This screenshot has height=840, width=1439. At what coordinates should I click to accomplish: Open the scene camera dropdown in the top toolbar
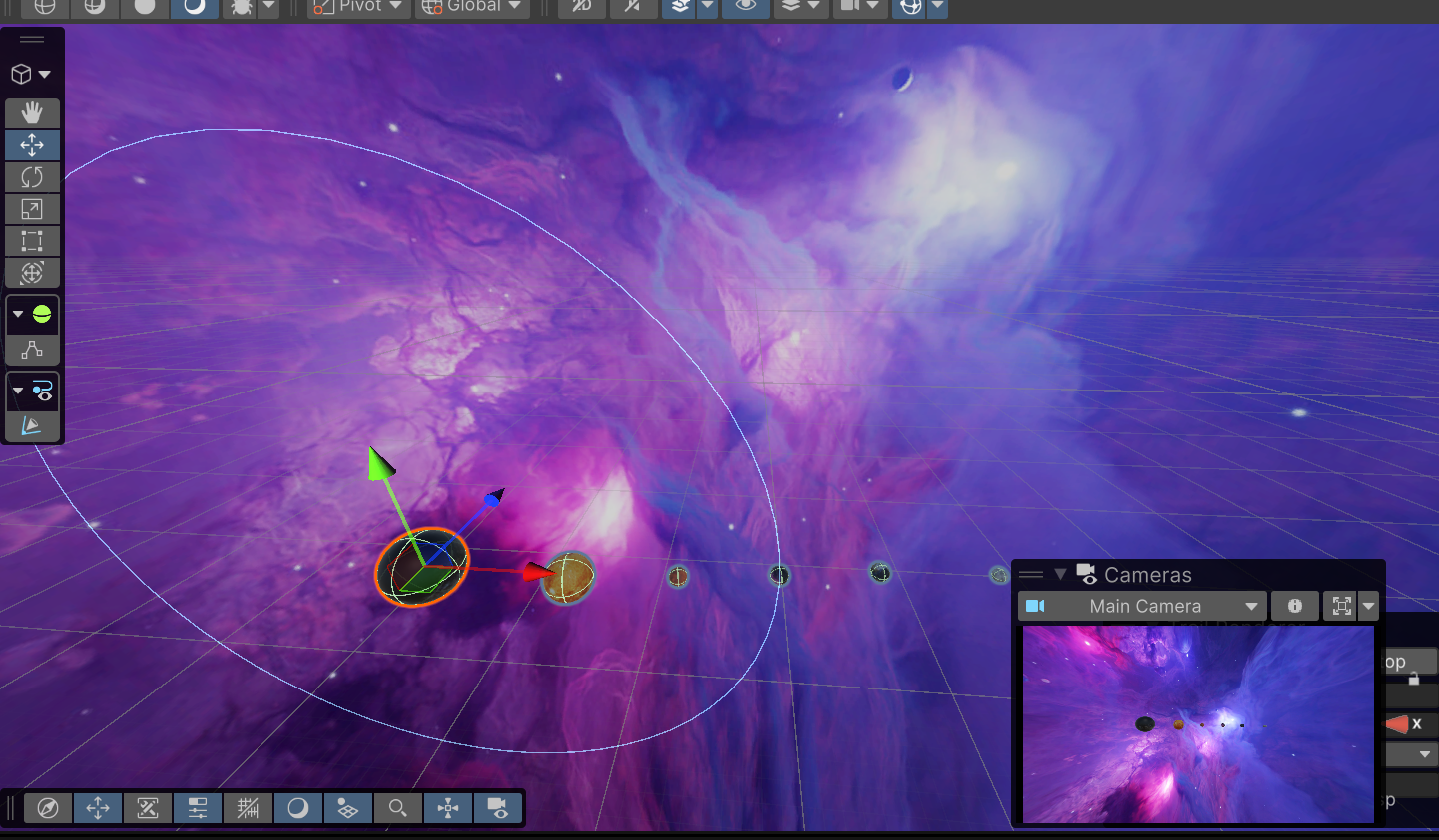pyautogui.click(x=858, y=7)
